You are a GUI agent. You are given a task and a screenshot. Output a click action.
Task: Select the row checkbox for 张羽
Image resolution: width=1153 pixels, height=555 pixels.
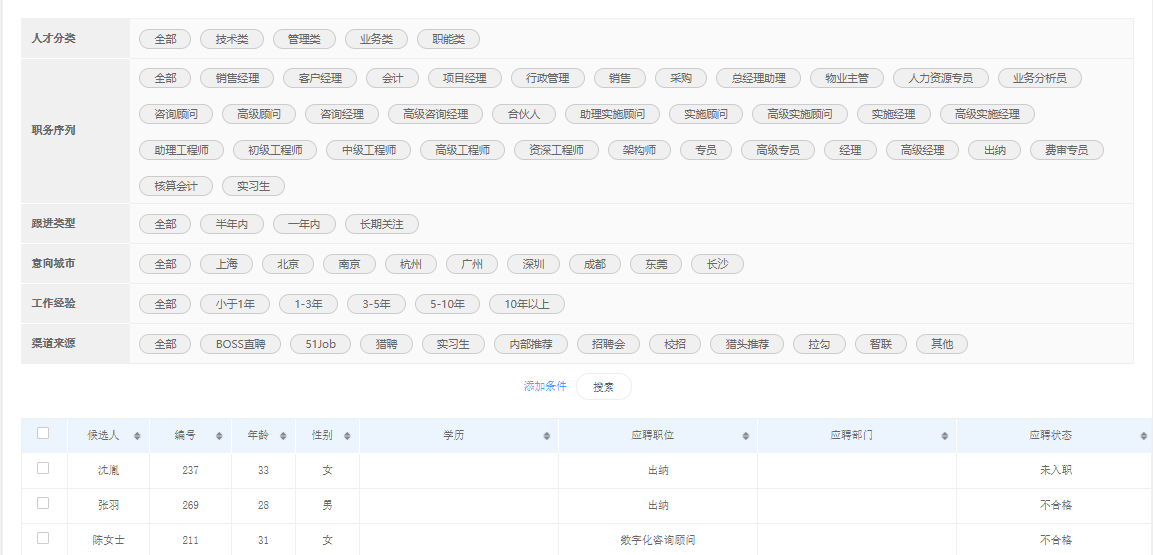[x=43, y=504]
